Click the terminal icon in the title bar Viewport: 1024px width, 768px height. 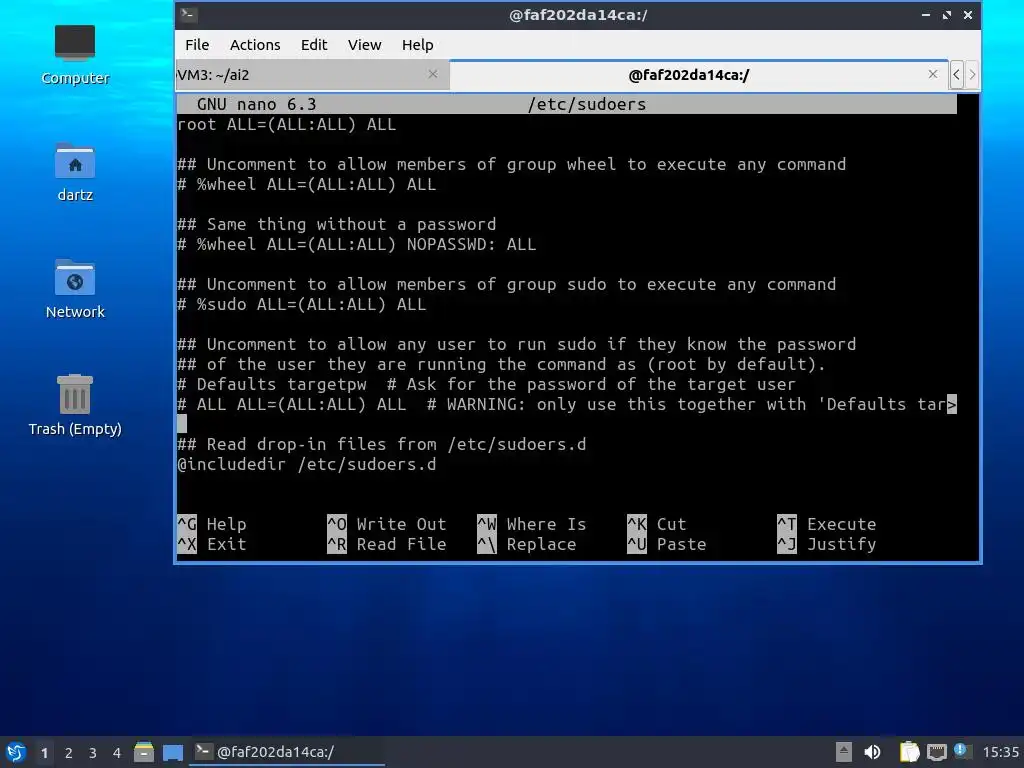pos(189,14)
